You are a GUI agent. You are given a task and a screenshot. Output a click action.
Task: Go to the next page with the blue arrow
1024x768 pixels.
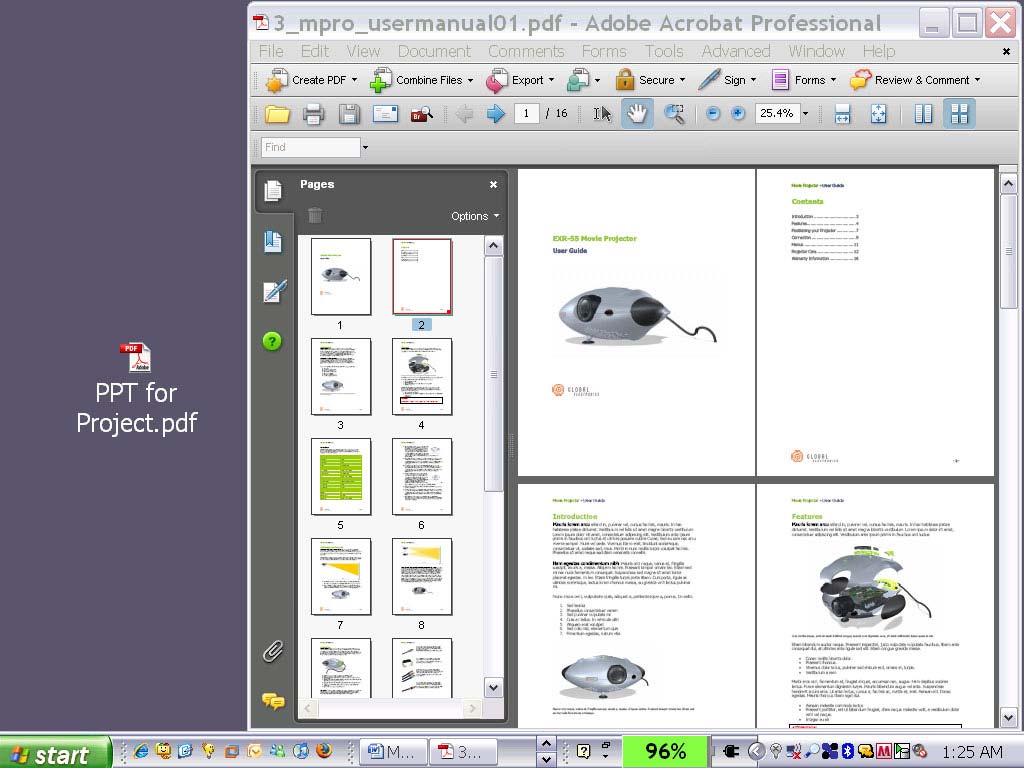tap(495, 114)
